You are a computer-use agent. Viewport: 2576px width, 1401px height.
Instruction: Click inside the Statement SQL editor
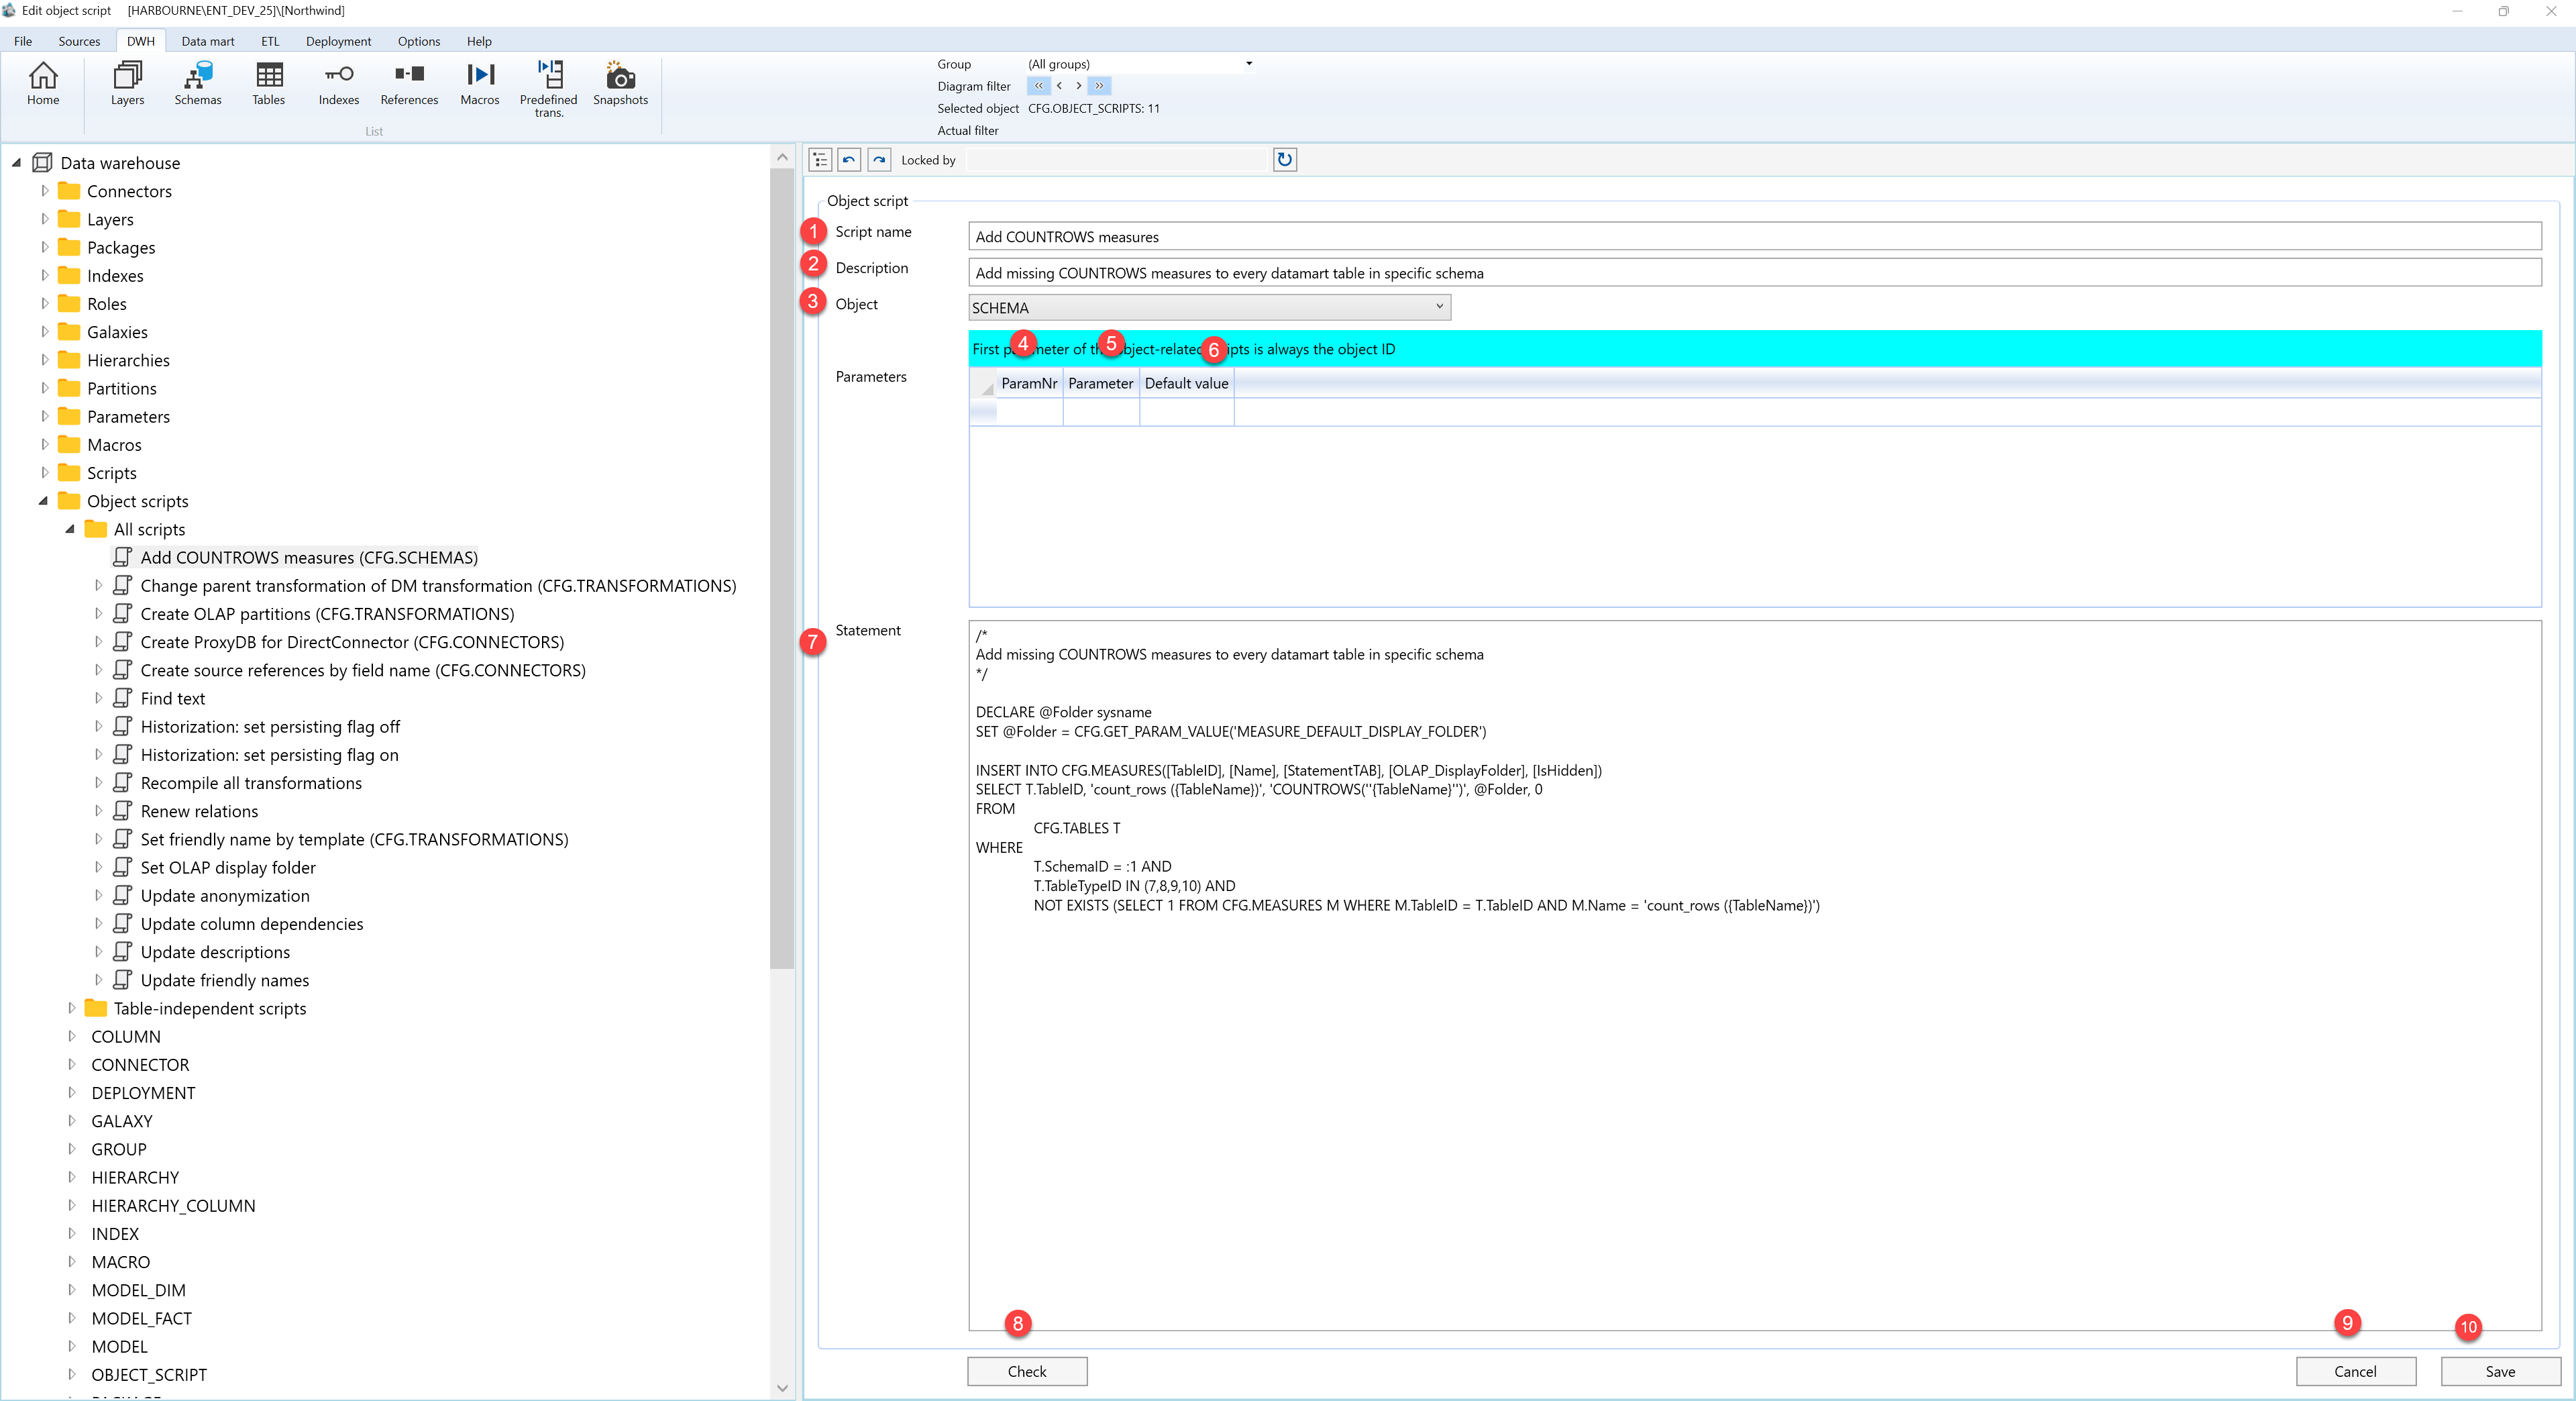pyautogui.click(x=1755, y=975)
